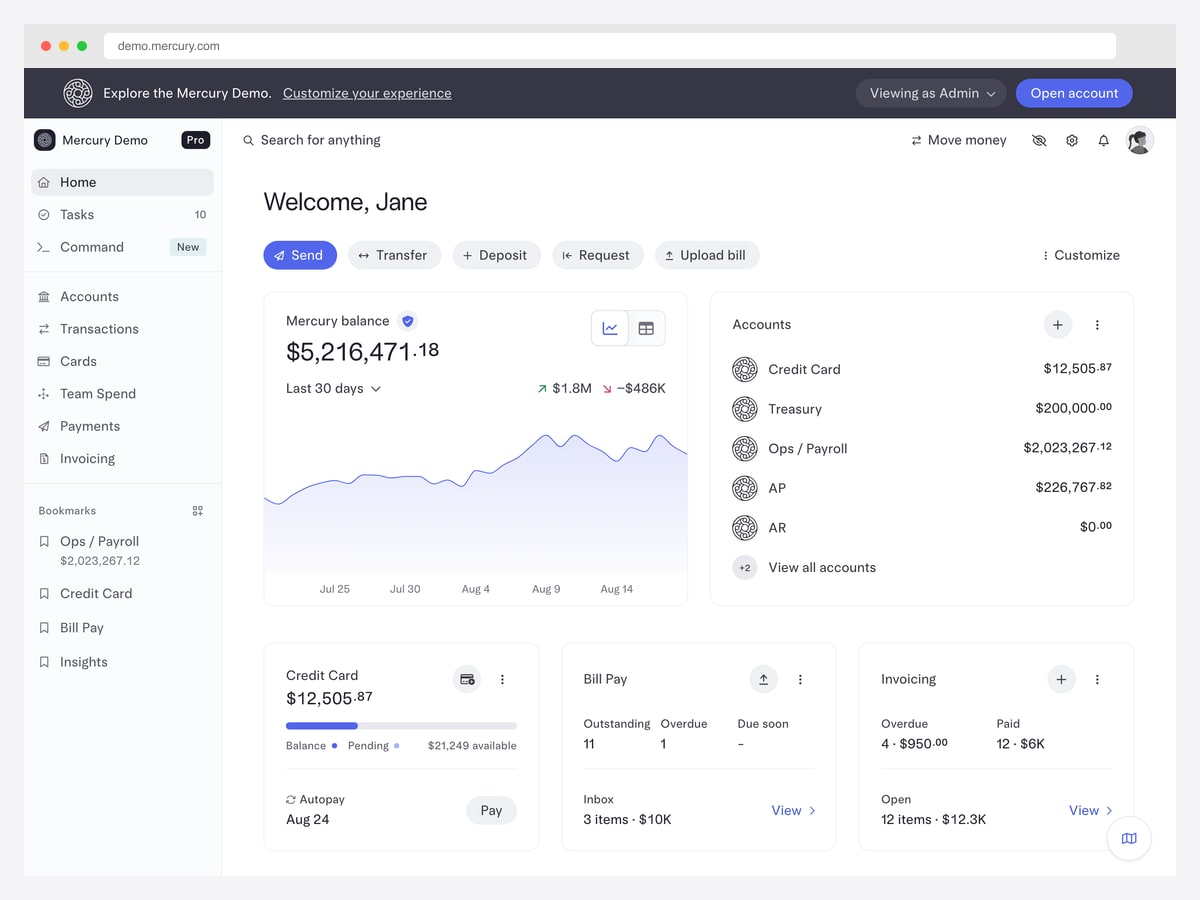This screenshot has width=1200, height=900.
Task: Open the Move money menu
Action: coord(958,141)
